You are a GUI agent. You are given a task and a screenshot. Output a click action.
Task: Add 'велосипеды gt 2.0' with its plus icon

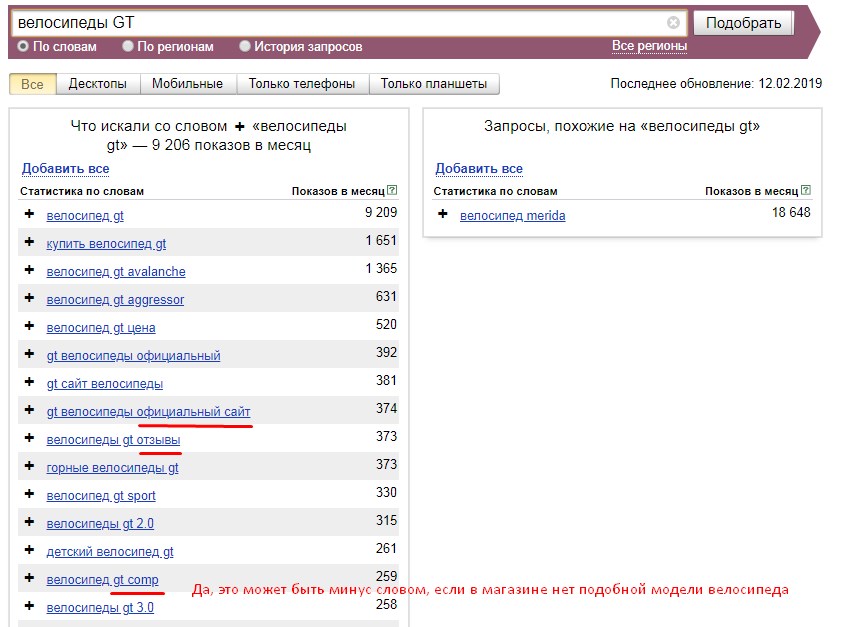tap(29, 523)
